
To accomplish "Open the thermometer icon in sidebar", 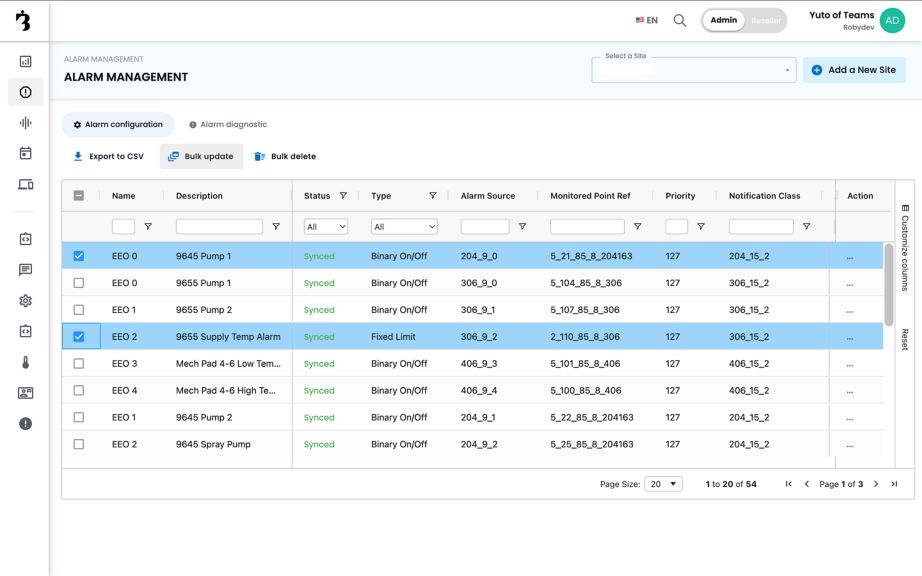I will pyautogui.click(x=25, y=362).
